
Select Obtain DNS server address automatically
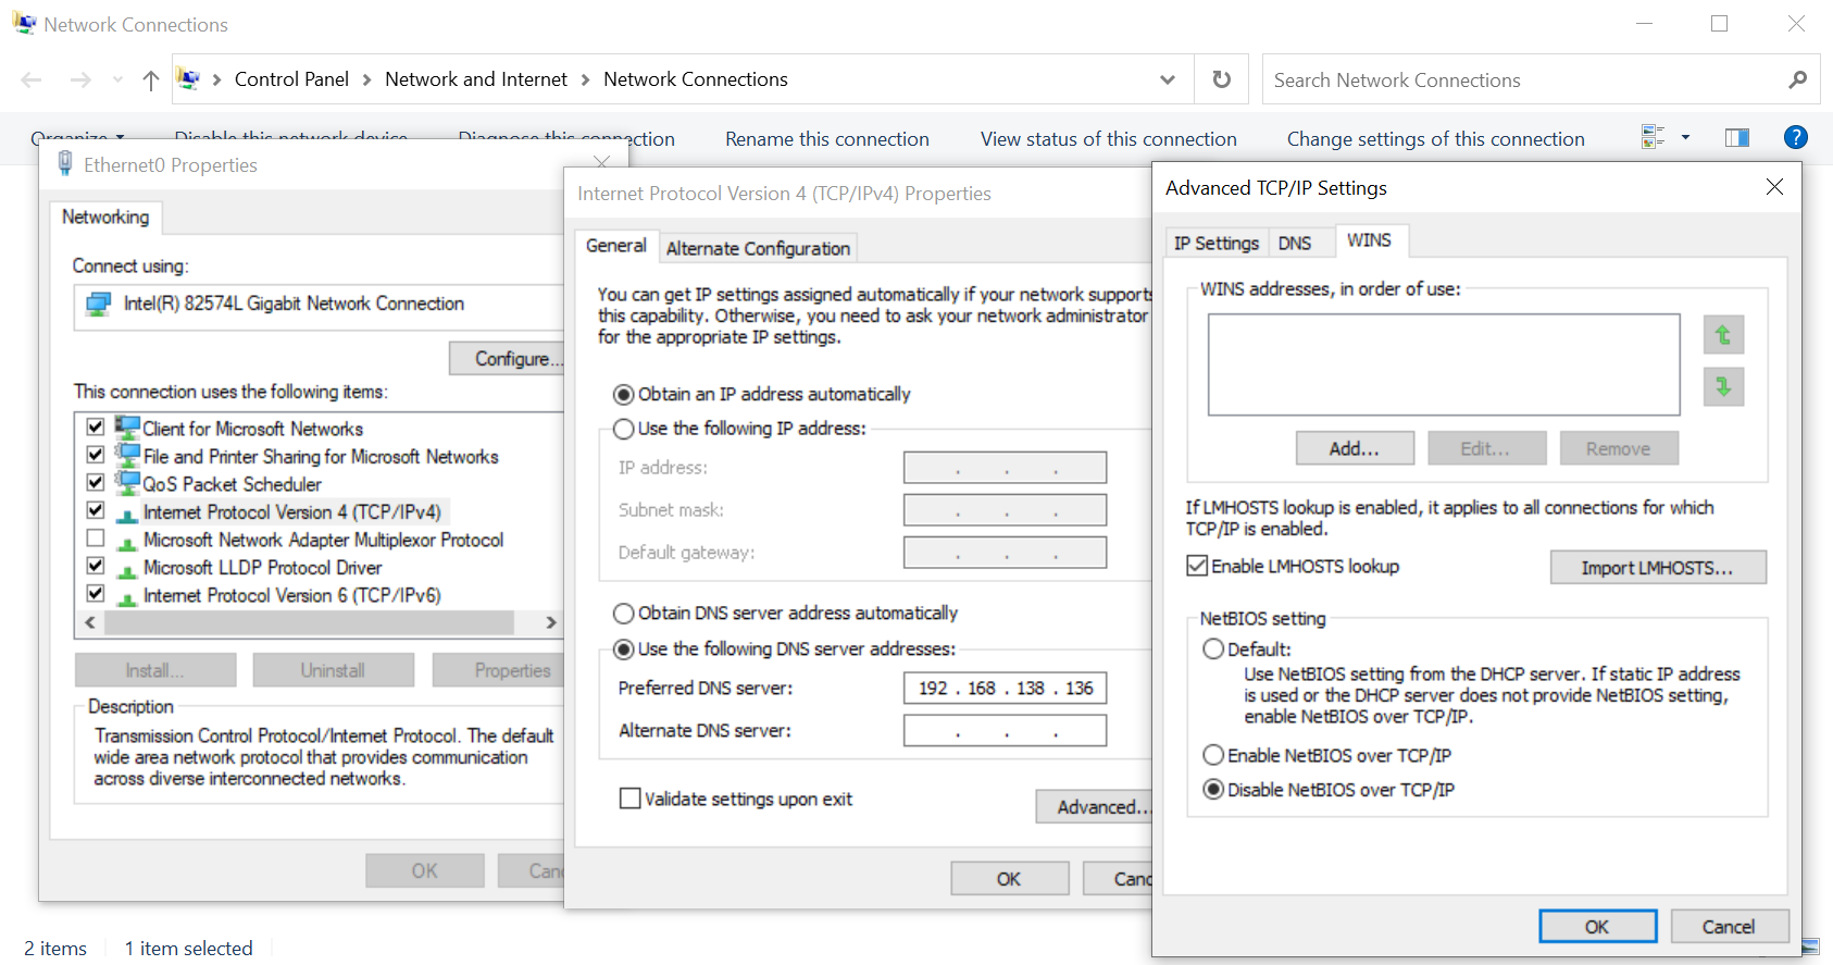(623, 613)
